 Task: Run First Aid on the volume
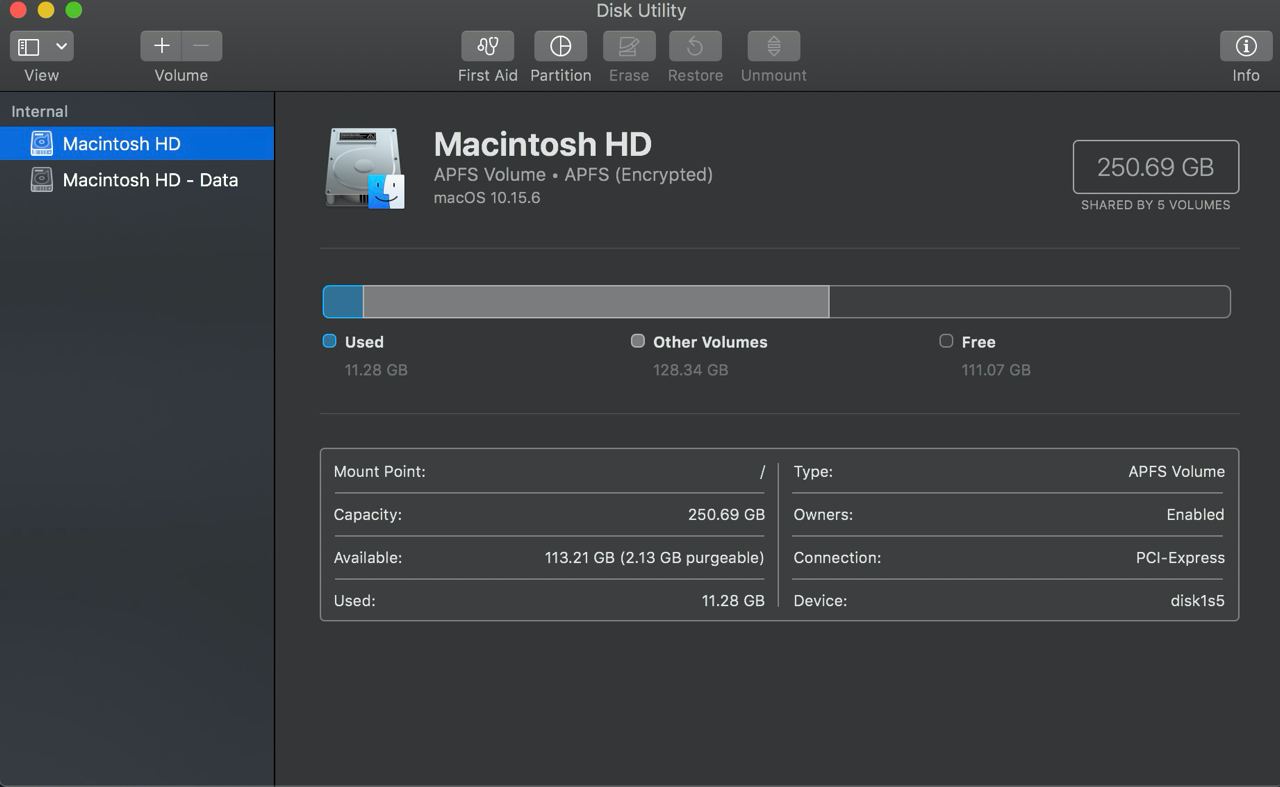point(487,46)
